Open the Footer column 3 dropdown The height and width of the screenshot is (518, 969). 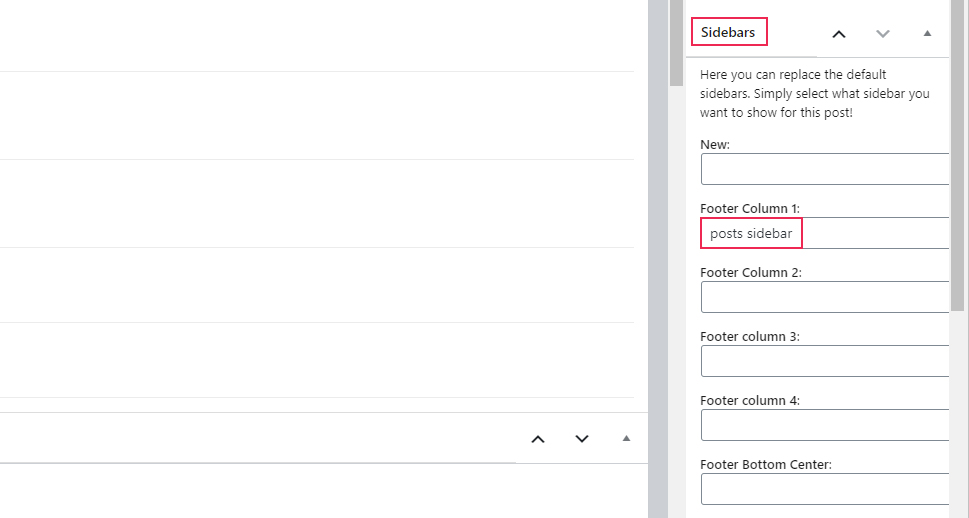[x=825, y=361]
